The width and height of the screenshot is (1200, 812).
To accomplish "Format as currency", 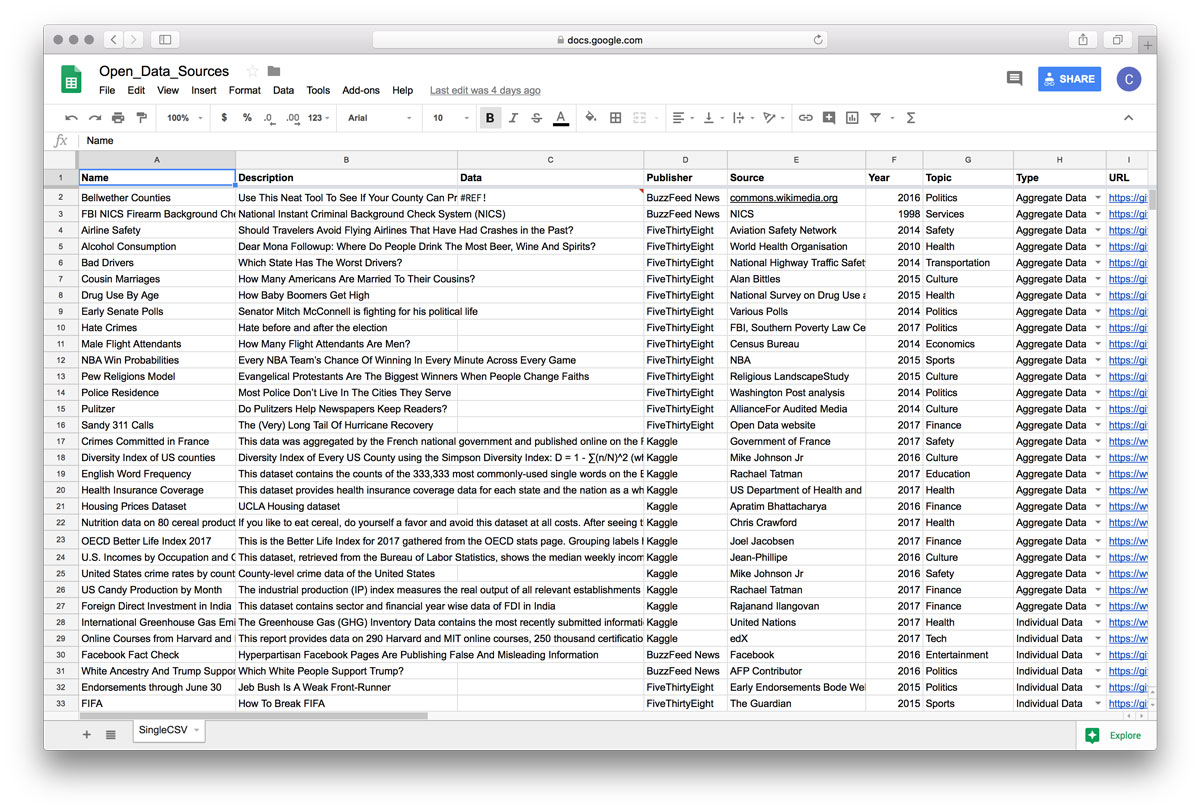I will coord(224,118).
